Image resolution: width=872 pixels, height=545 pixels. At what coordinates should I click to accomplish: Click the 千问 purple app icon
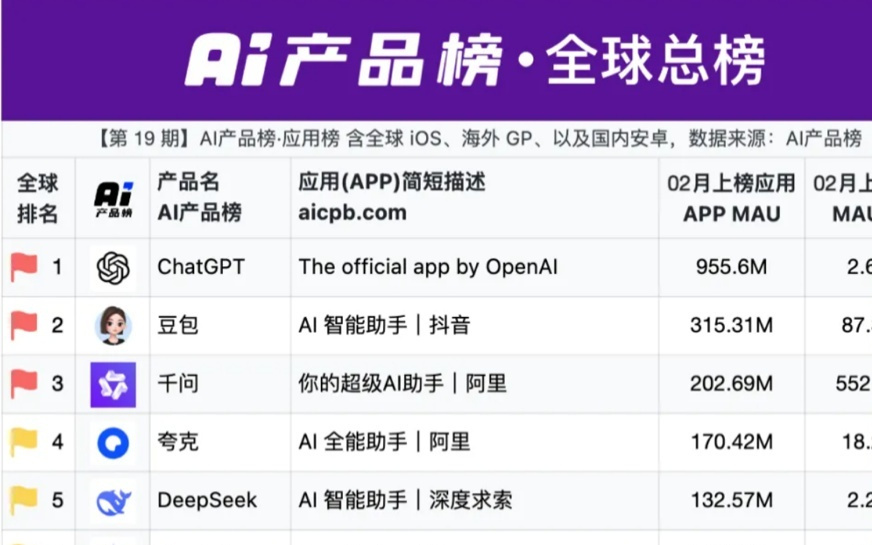(113, 384)
